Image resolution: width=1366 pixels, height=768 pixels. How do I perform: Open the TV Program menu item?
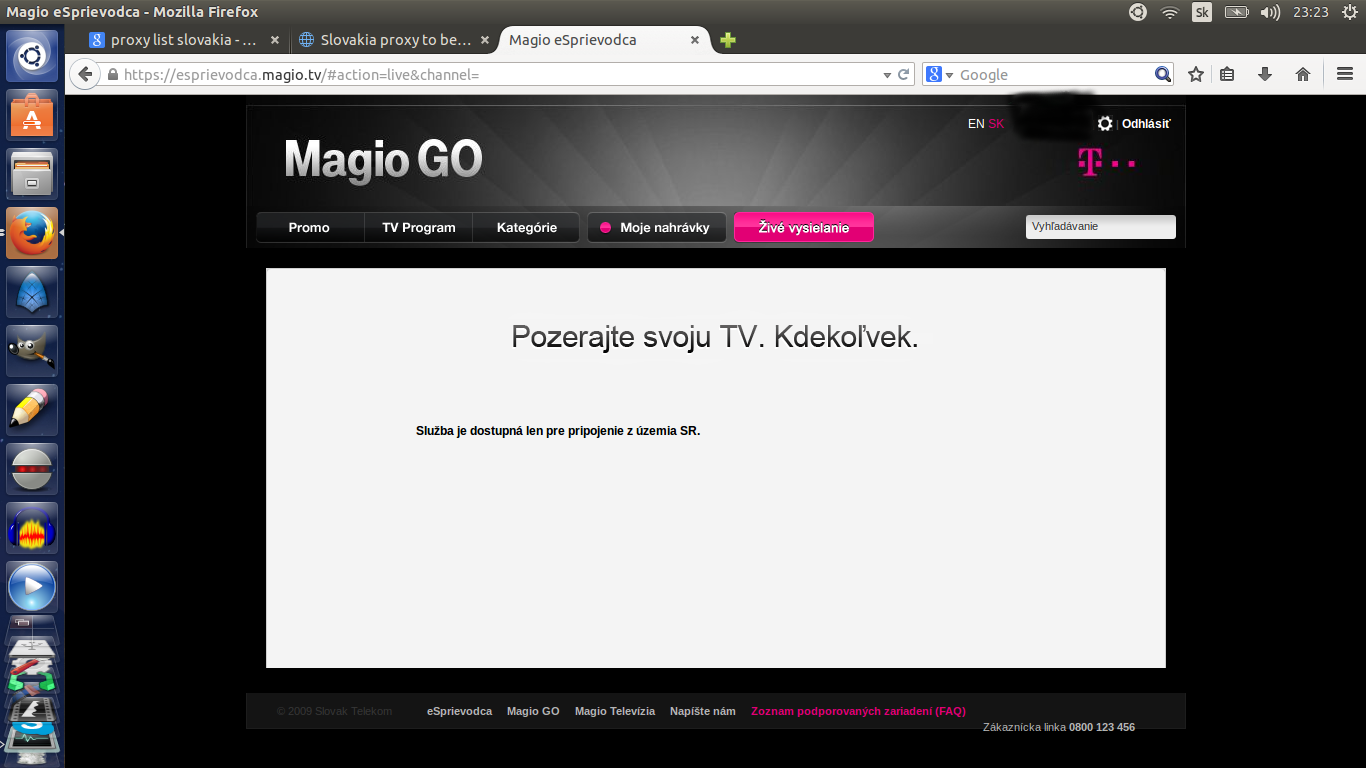click(x=418, y=227)
